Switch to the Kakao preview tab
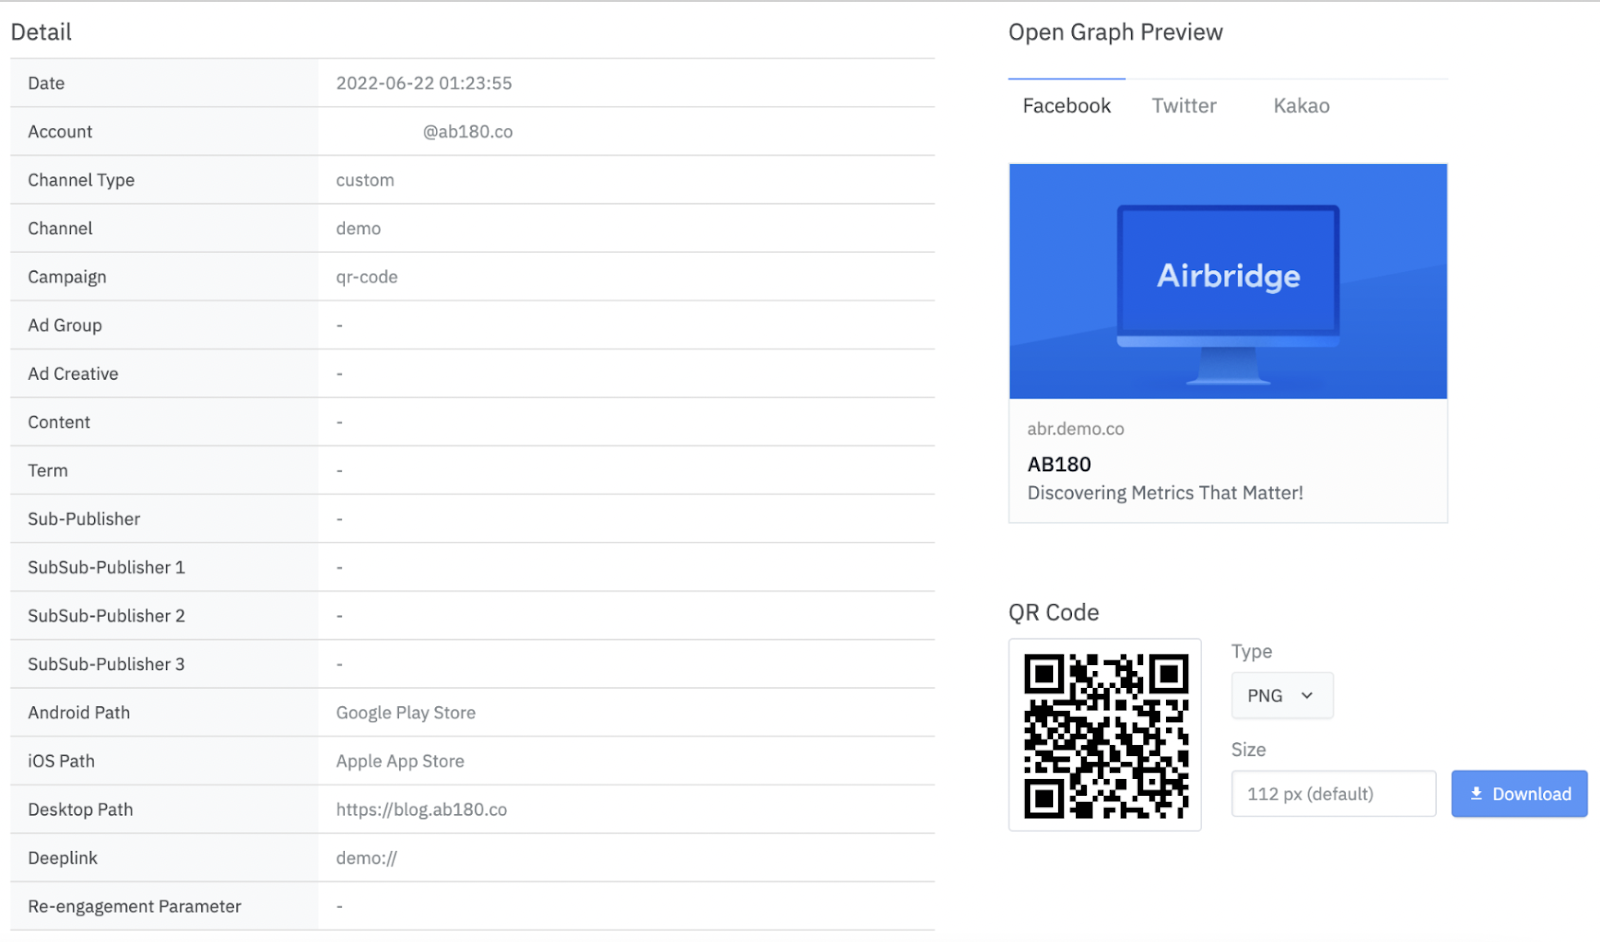 click(1300, 105)
